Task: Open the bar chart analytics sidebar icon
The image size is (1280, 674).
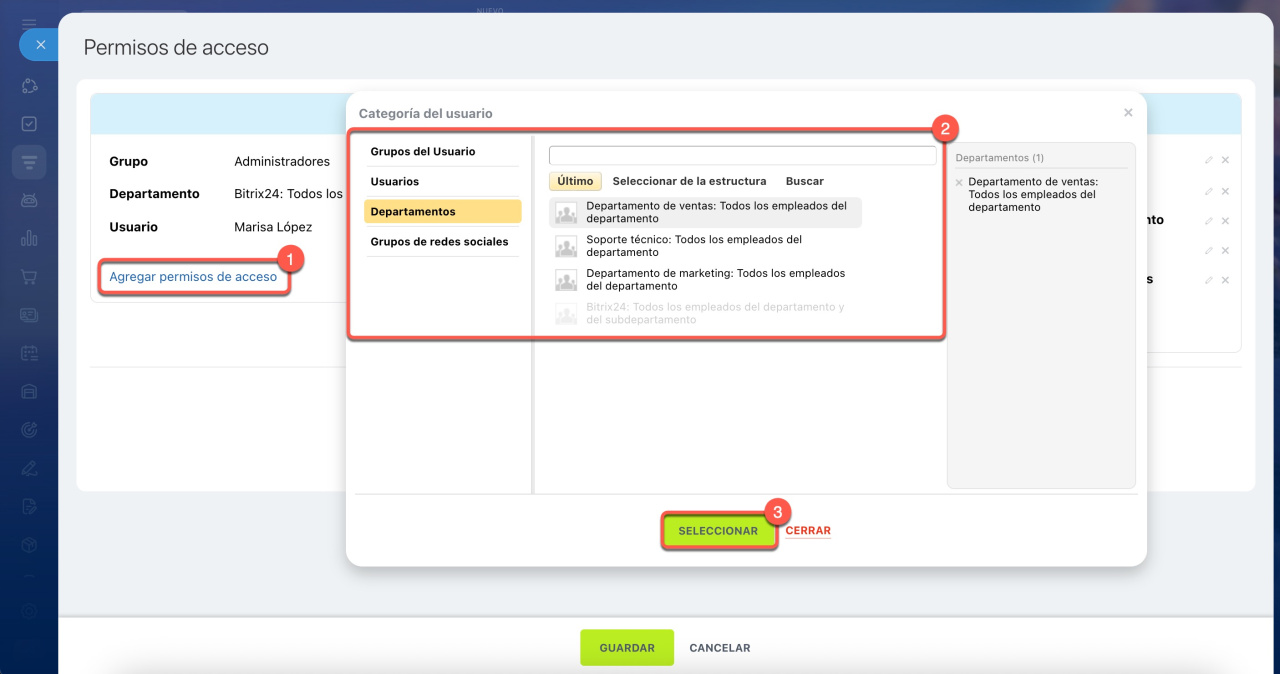Action: 29,239
